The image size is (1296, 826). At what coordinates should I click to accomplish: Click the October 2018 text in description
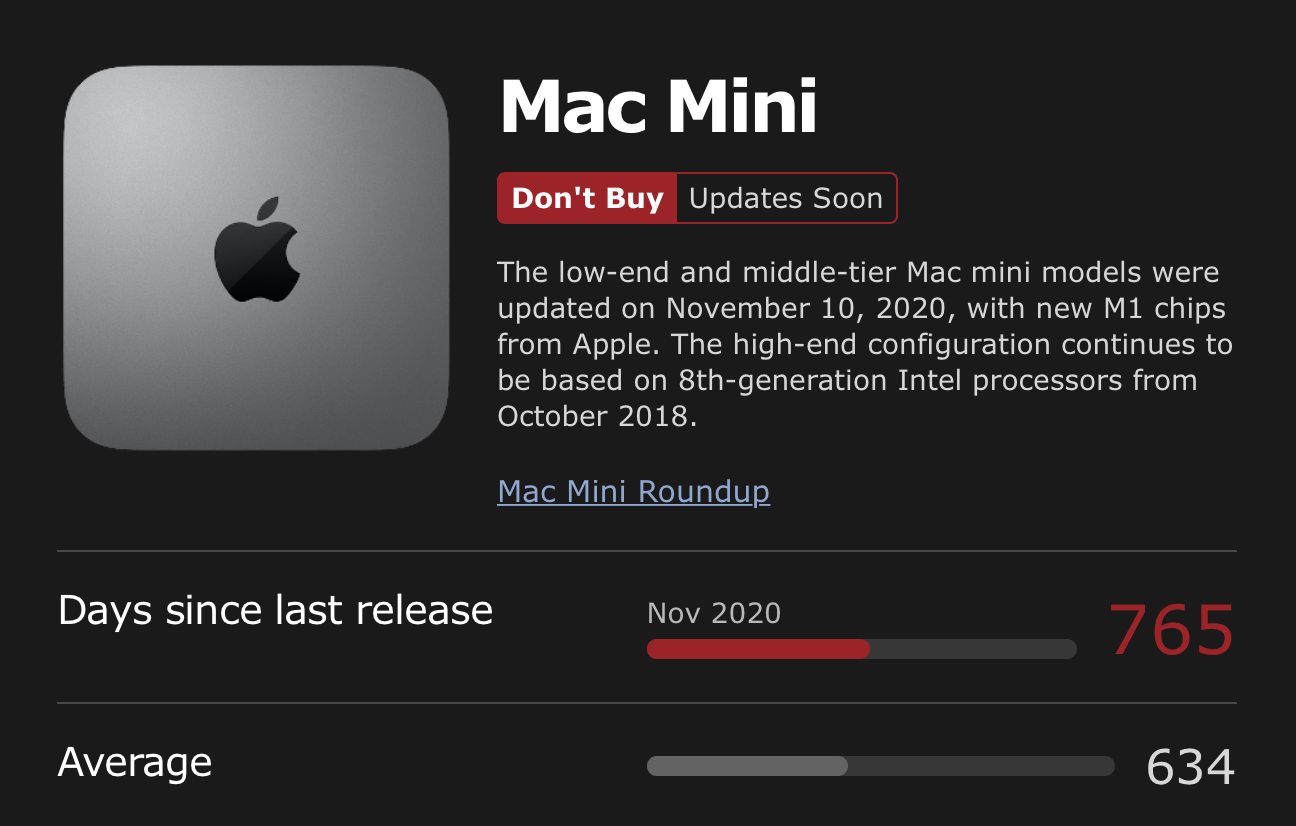coord(594,416)
